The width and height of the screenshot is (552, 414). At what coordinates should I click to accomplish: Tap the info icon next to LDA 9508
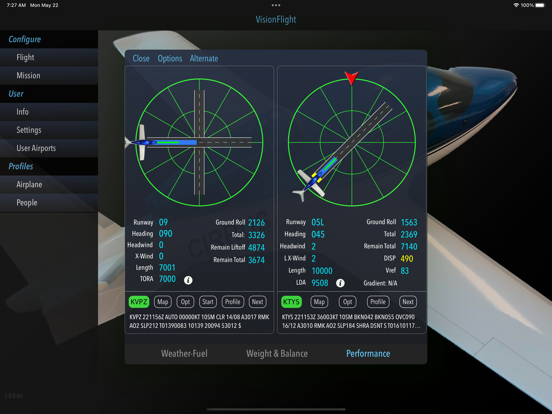tap(340, 283)
